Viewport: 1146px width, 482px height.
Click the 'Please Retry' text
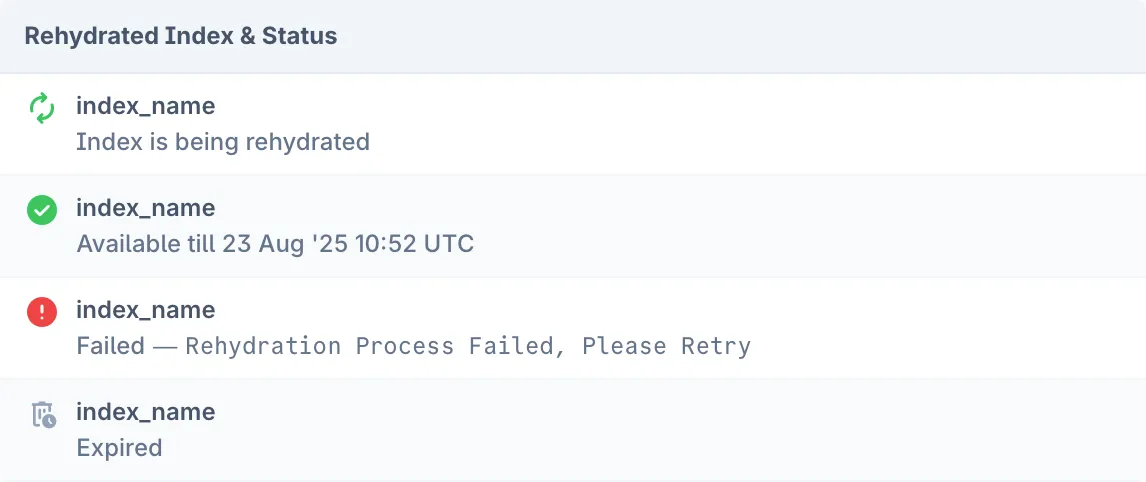click(x=666, y=346)
